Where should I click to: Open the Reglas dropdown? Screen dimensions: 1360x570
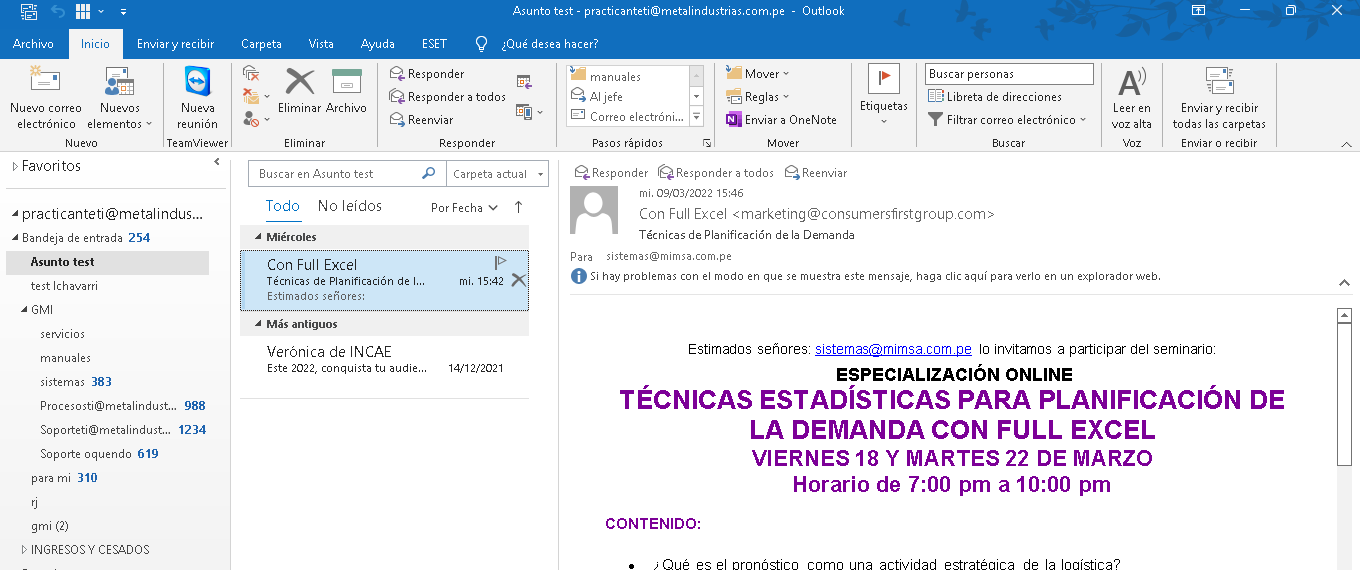758,97
